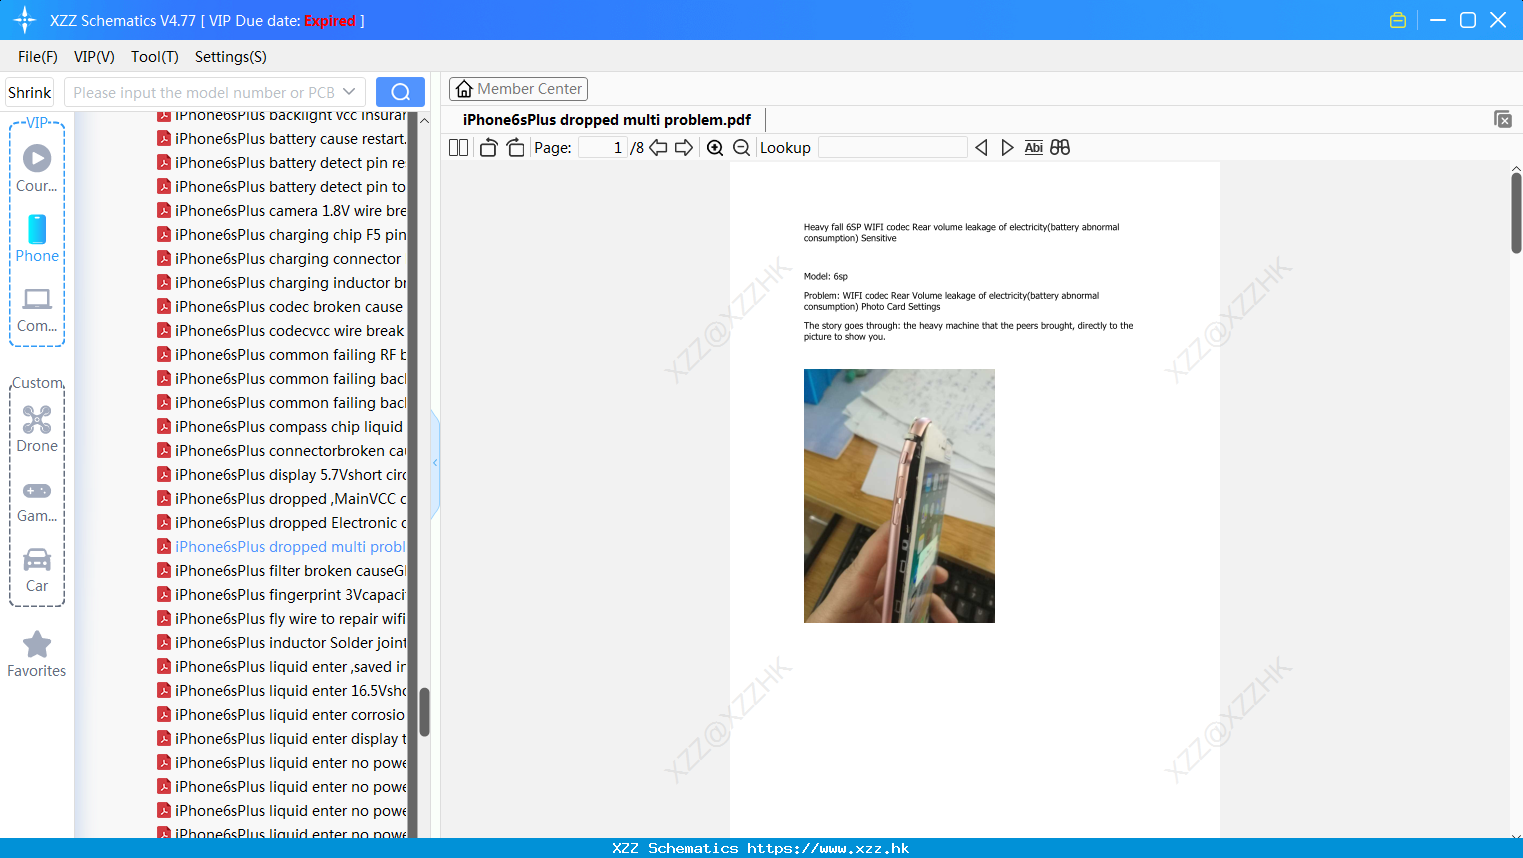Rotate the page counterclockwise
This screenshot has width=1523, height=858.
[488, 148]
